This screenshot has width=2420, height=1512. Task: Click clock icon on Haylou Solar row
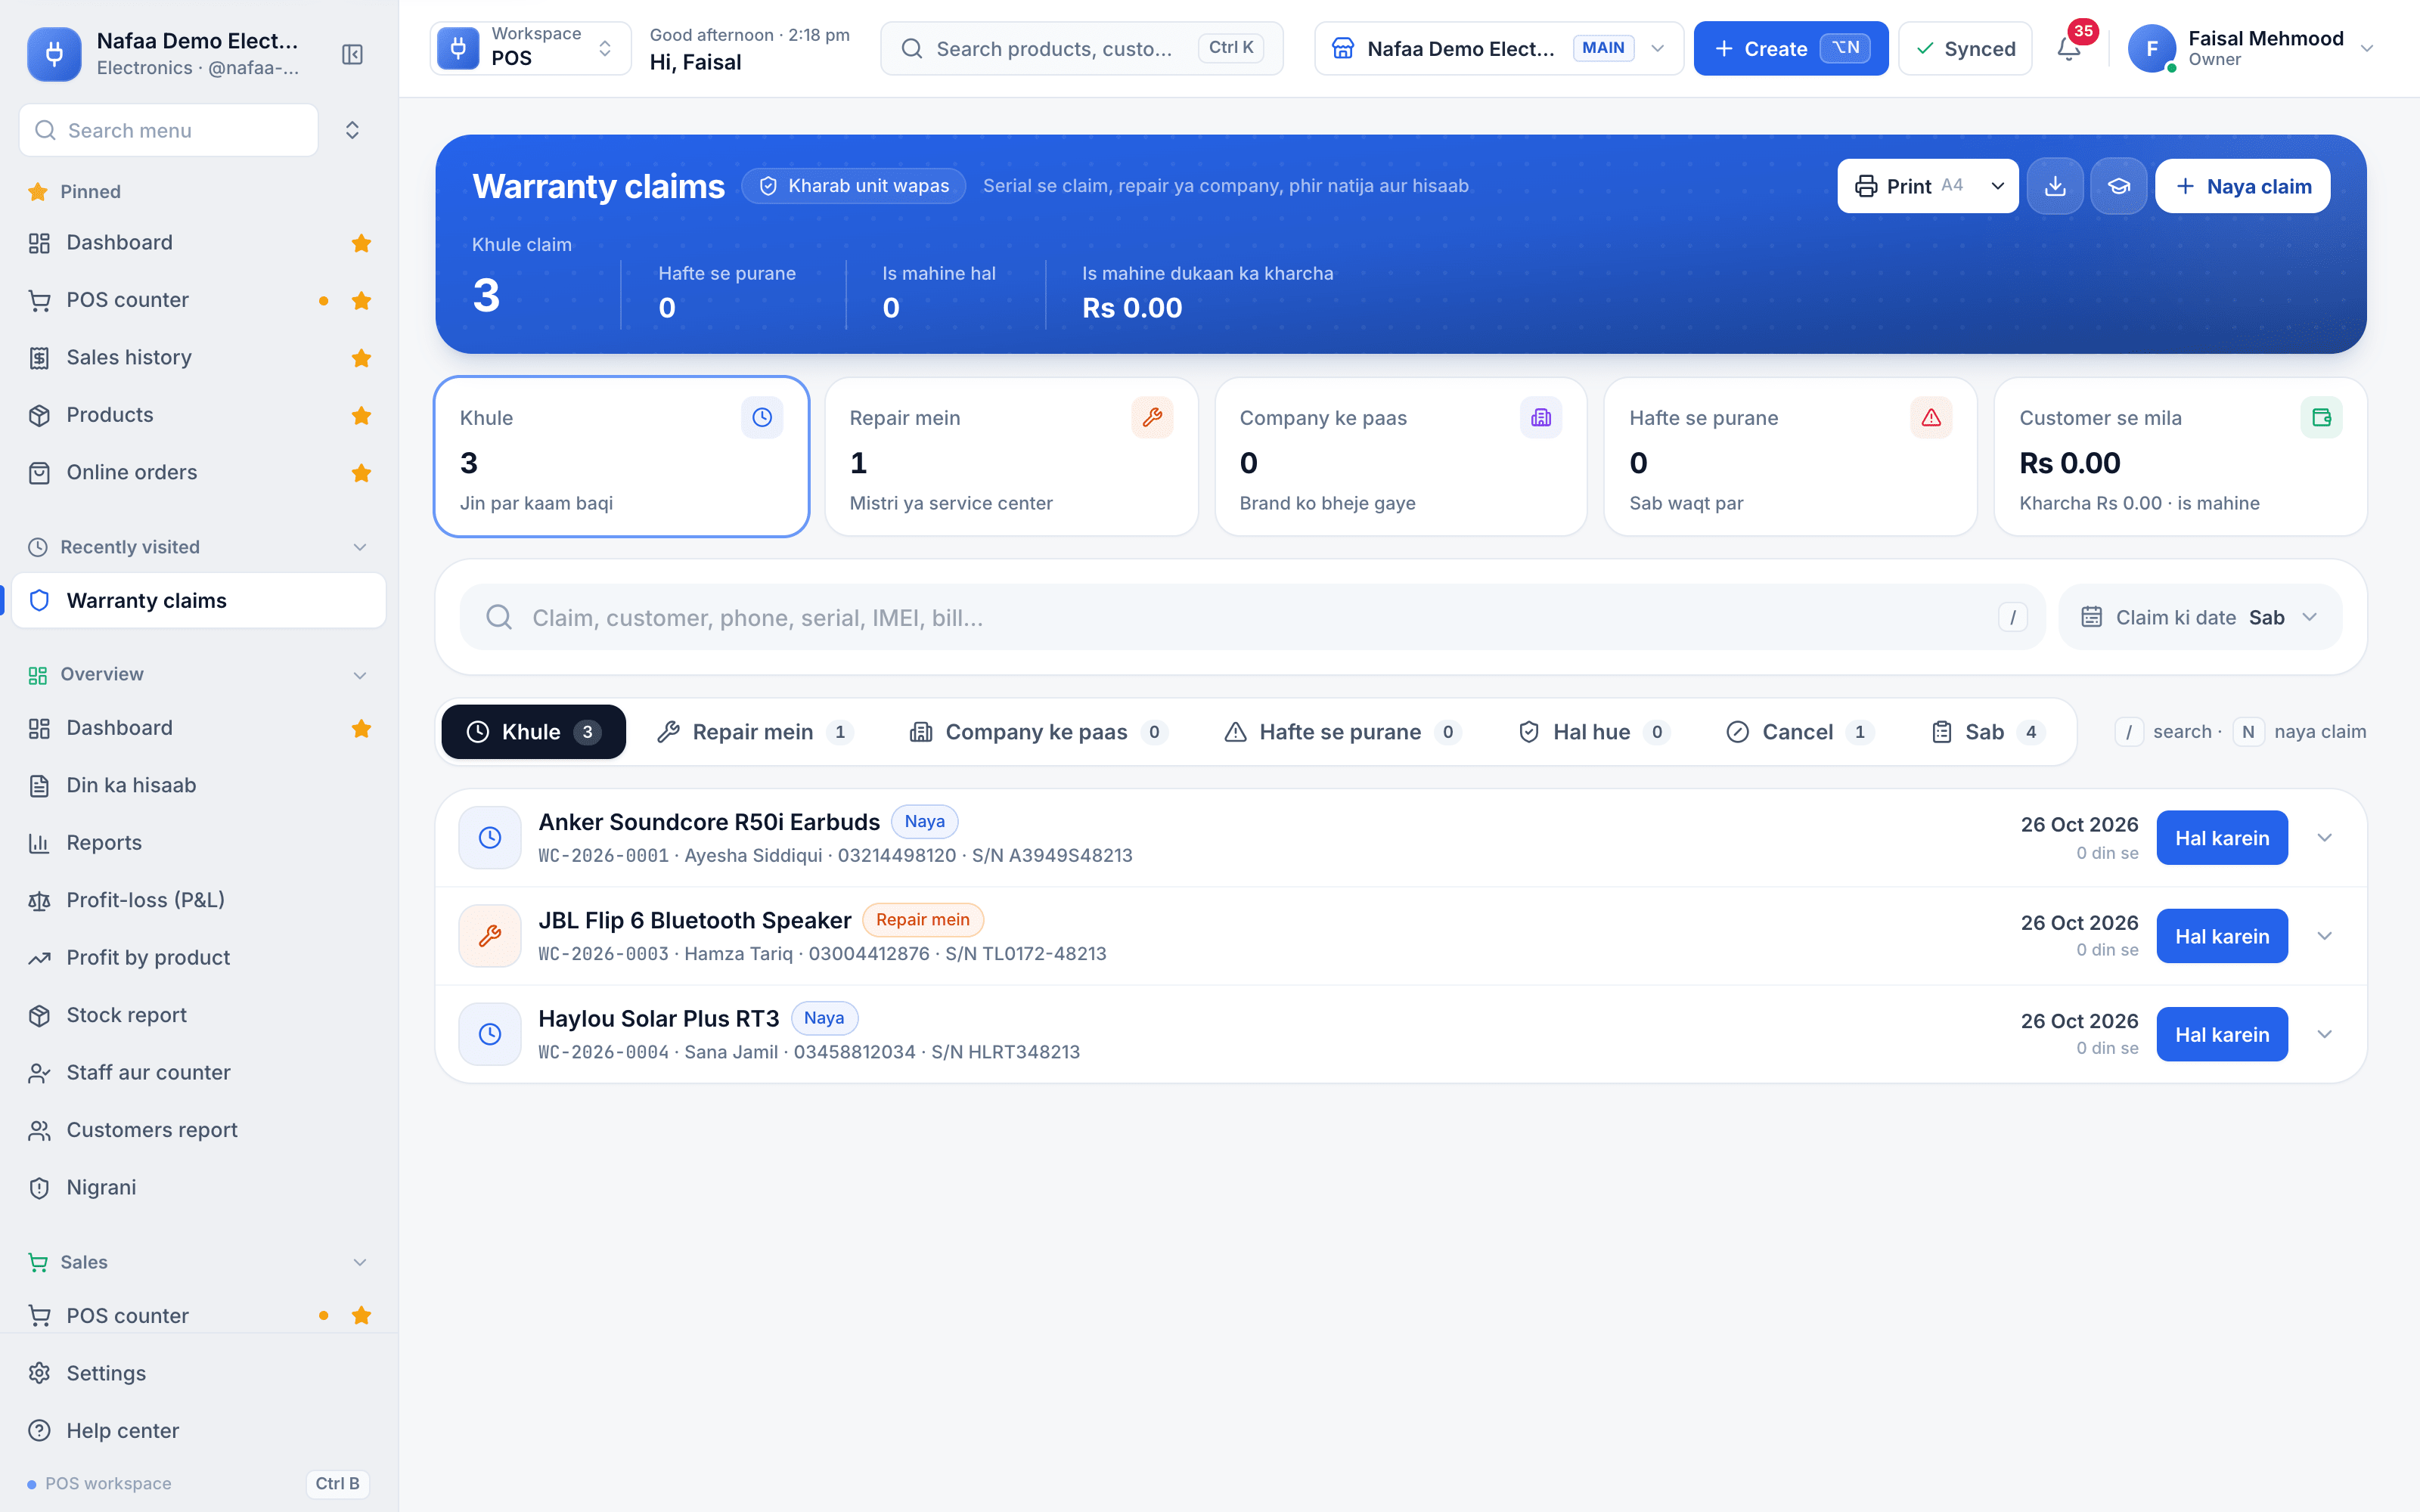[490, 1034]
